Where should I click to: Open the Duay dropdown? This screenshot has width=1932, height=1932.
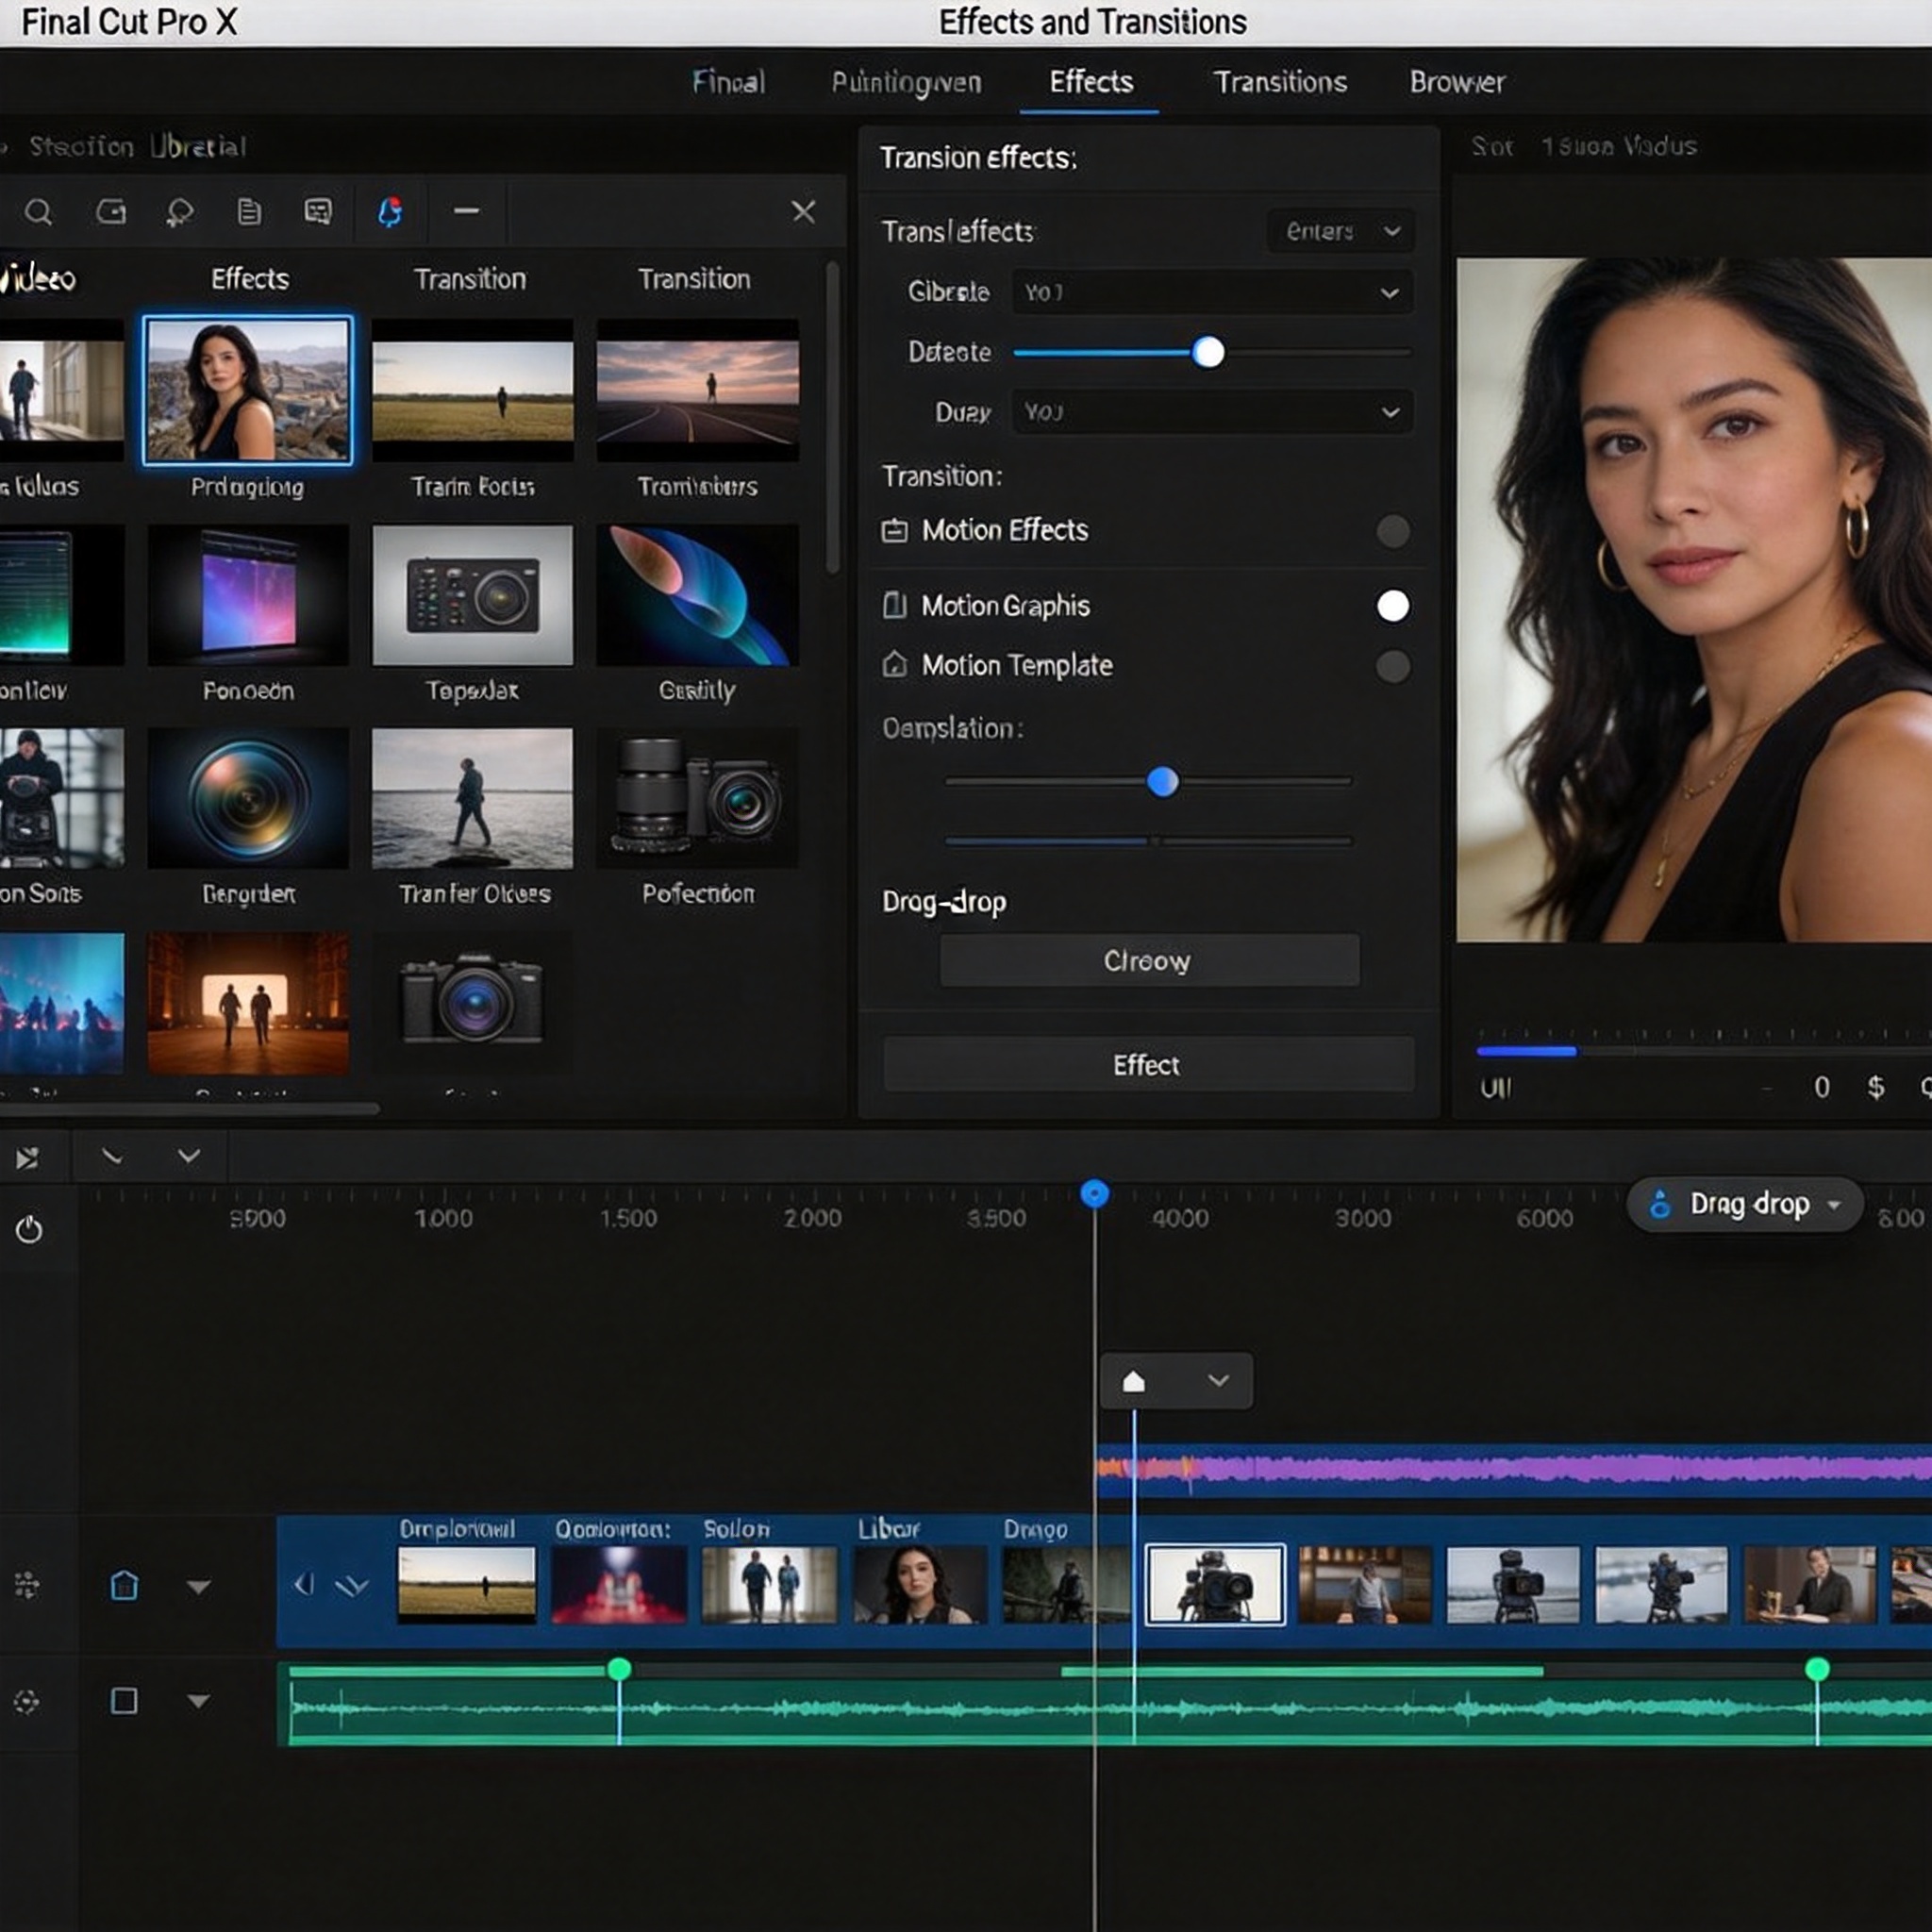[1212, 412]
